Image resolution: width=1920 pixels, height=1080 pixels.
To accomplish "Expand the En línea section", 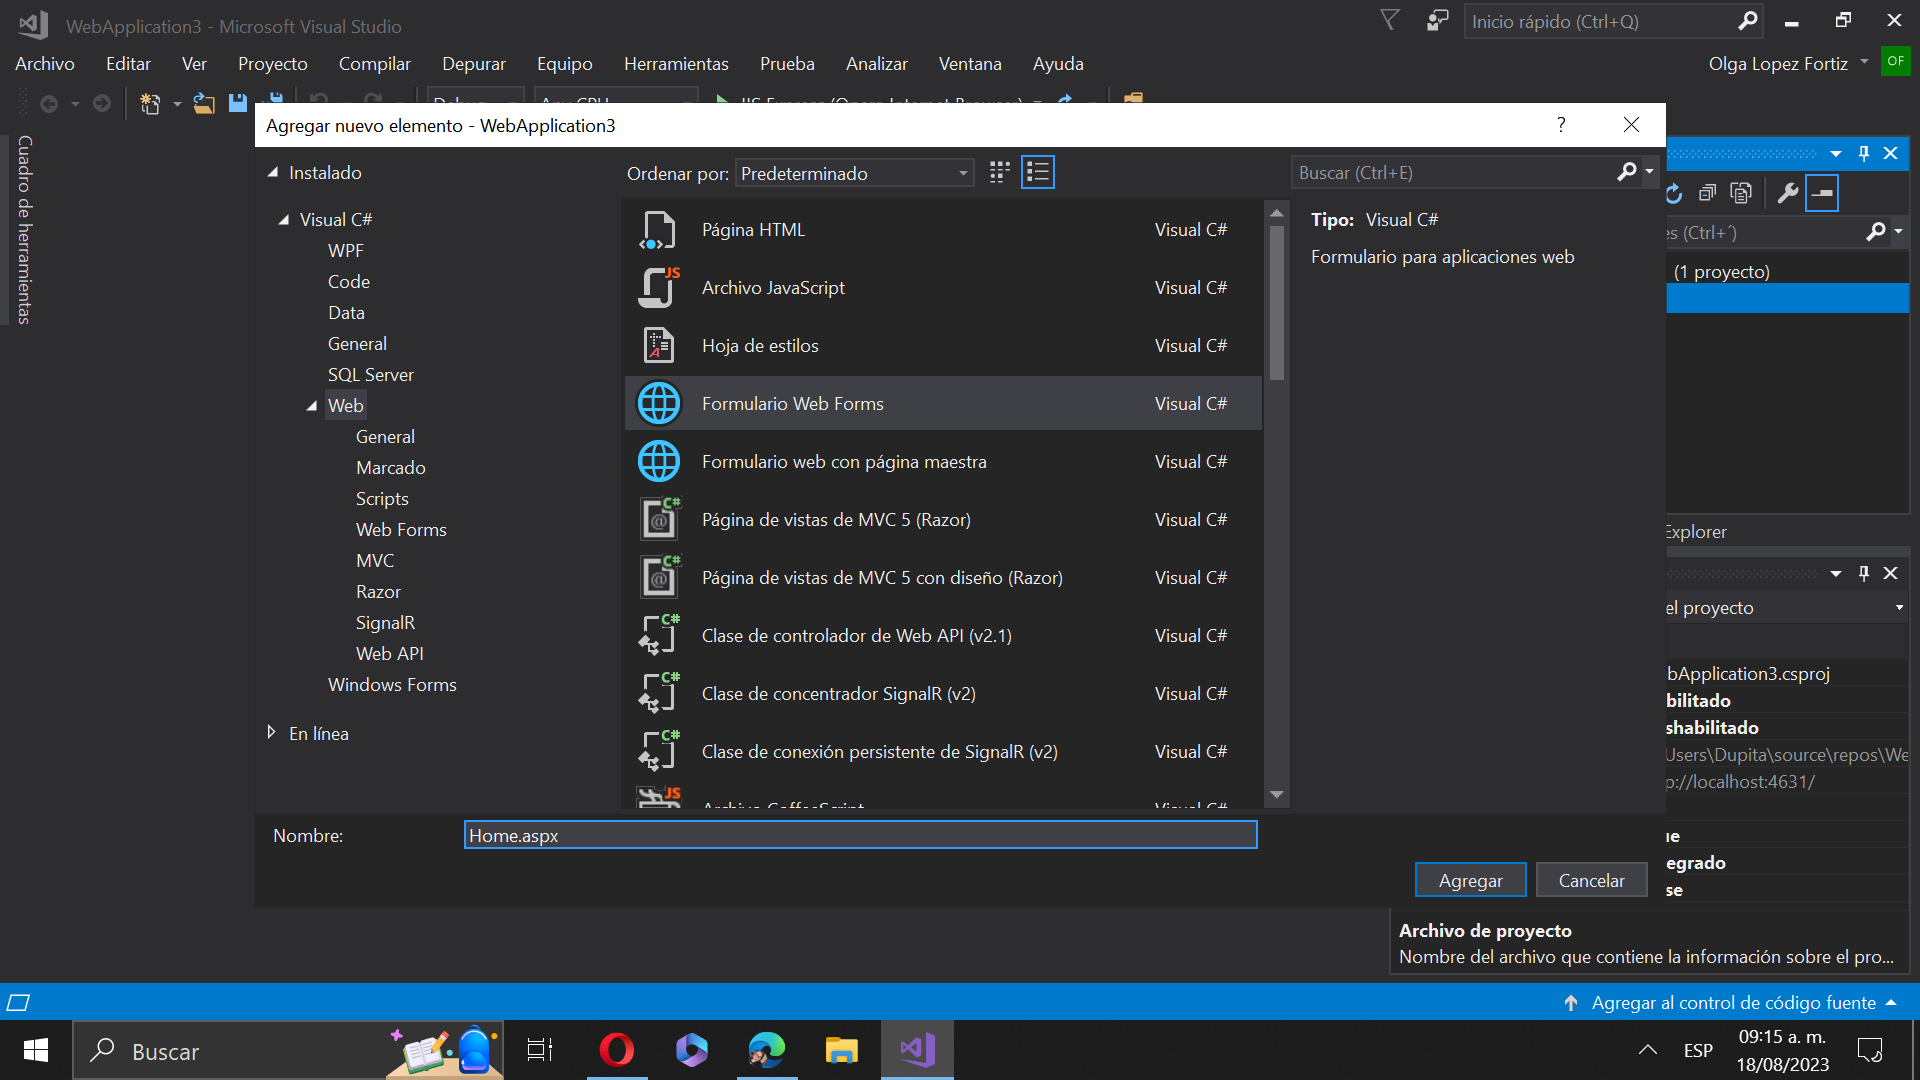I will click(x=271, y=733).
